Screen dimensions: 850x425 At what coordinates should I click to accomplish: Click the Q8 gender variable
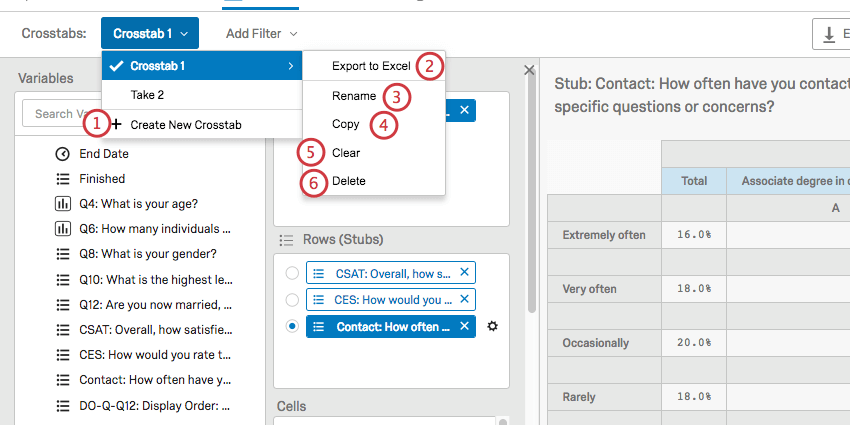point(148,254)
